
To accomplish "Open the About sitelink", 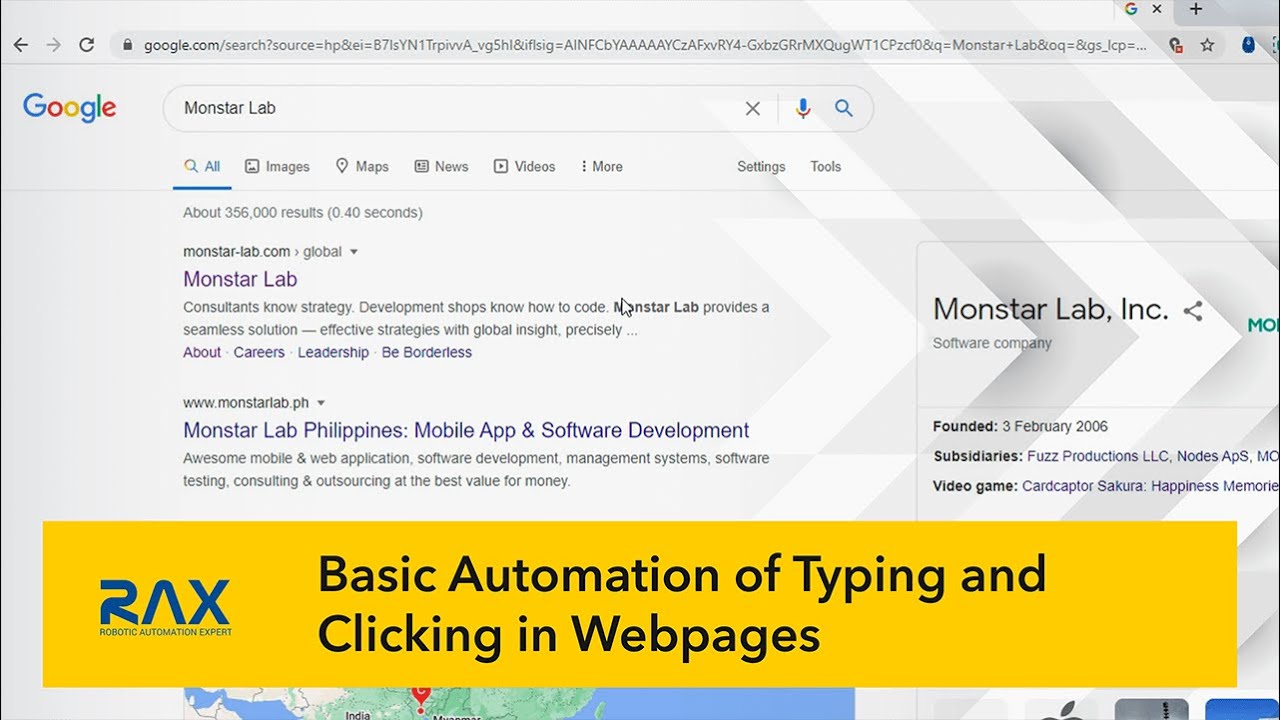I will [202, 352].
